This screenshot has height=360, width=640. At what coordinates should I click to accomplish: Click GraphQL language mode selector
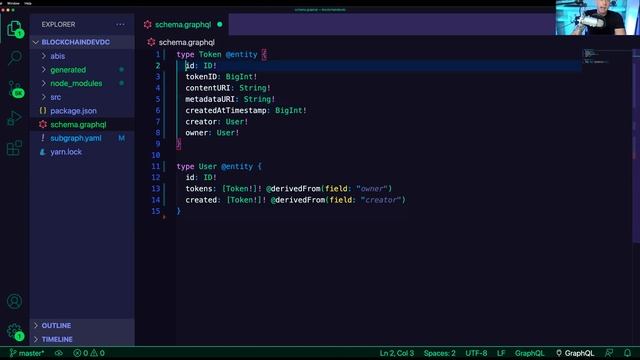[x=529, y=353]
